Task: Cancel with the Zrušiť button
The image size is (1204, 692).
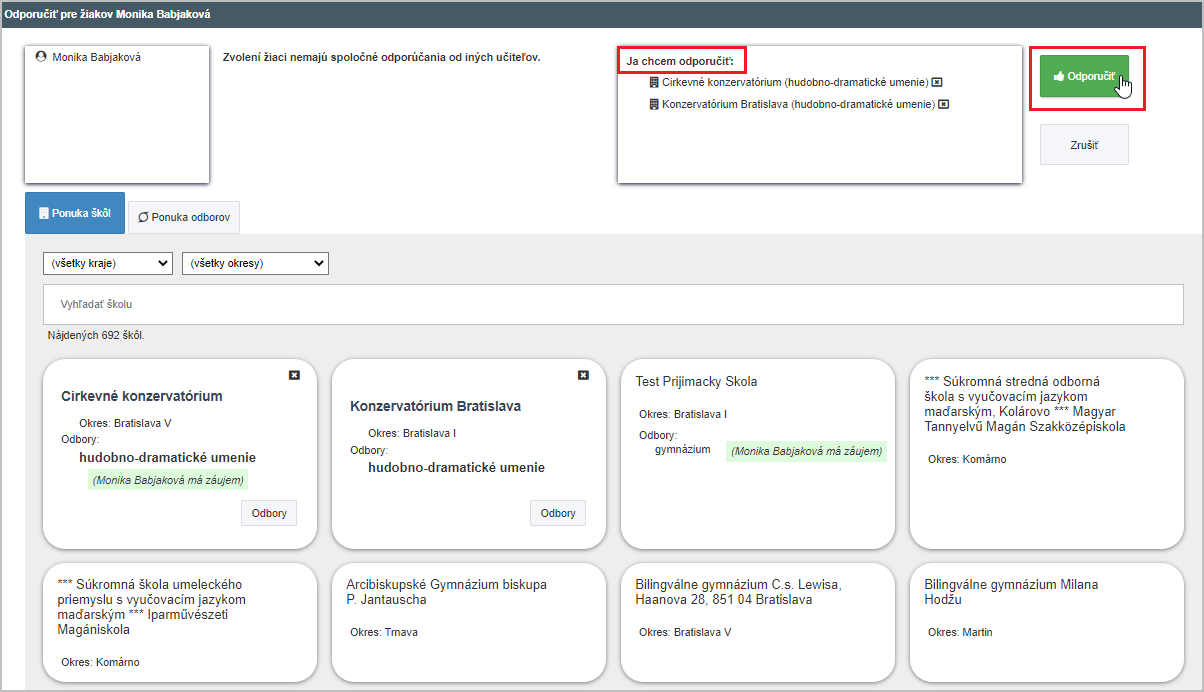Action: (1084, 145)
